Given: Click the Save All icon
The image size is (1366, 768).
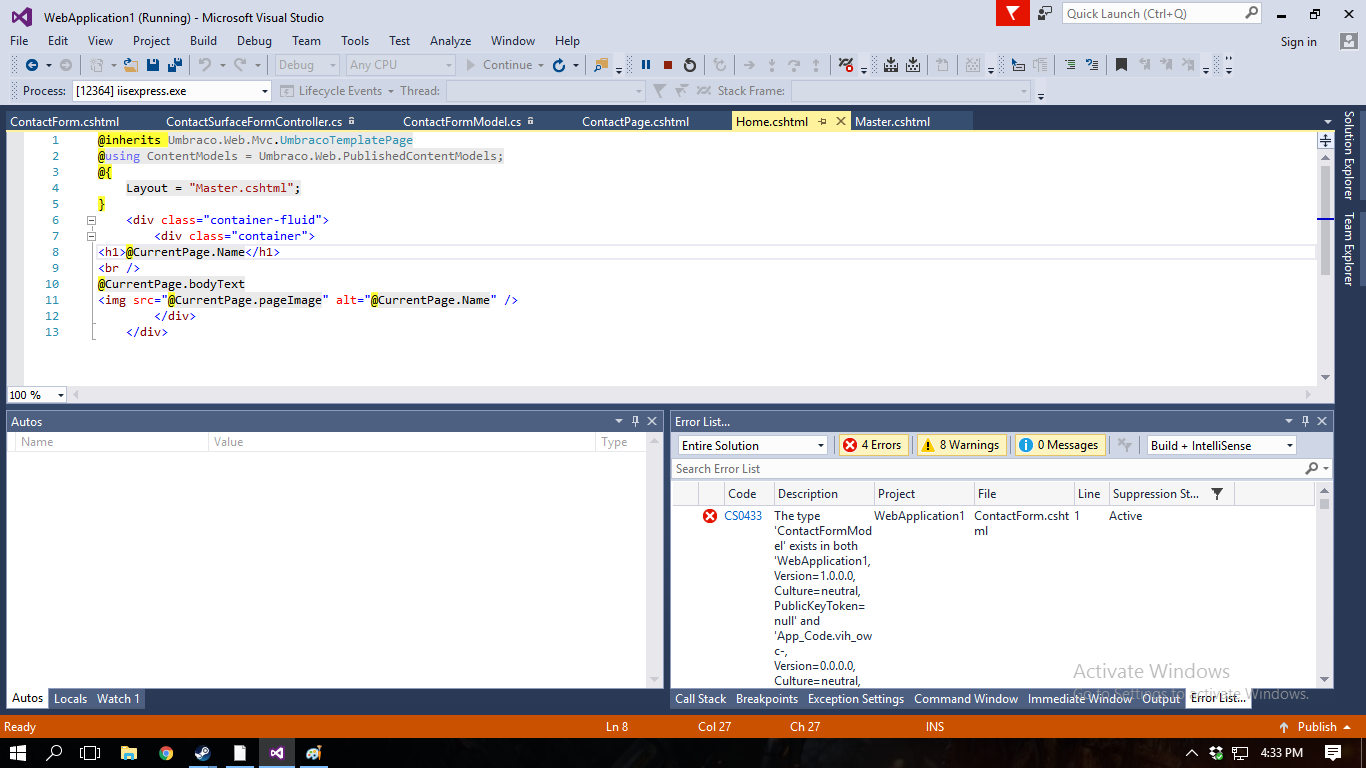Looking at the screenshot, I should point(175,65).
